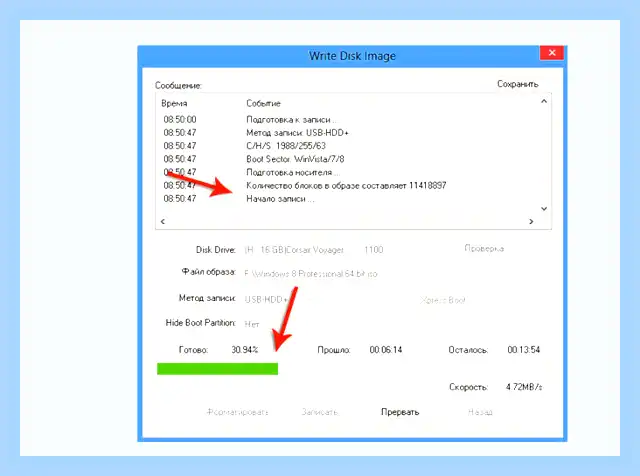The image size is (640, 476).
Task: Click the greyed Записать button
Action: (x=320, y=412)
